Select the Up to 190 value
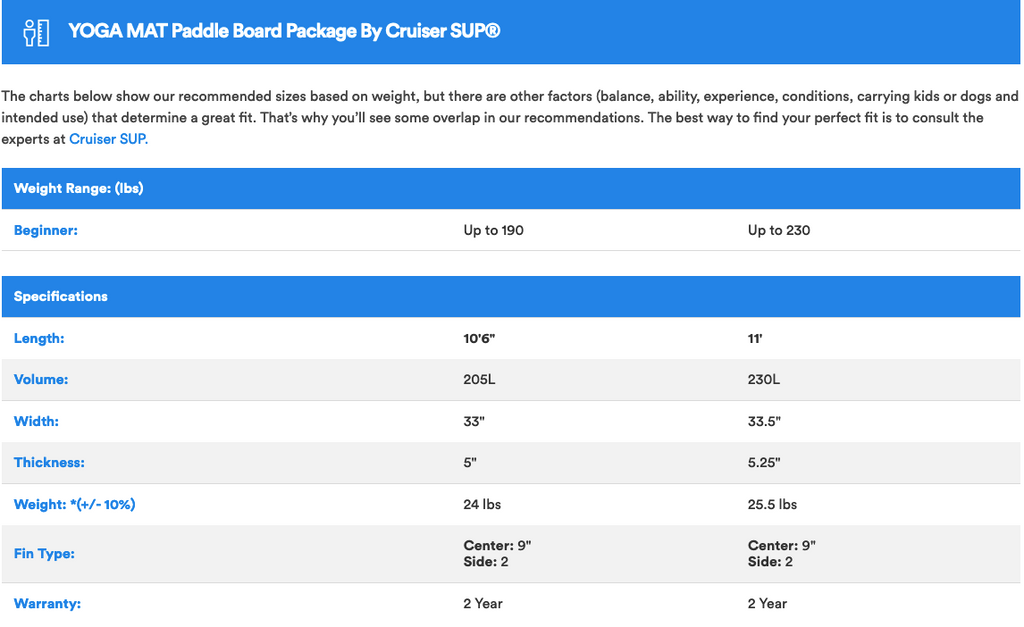This screenshot has height=627, width=1024. point(494,231)
